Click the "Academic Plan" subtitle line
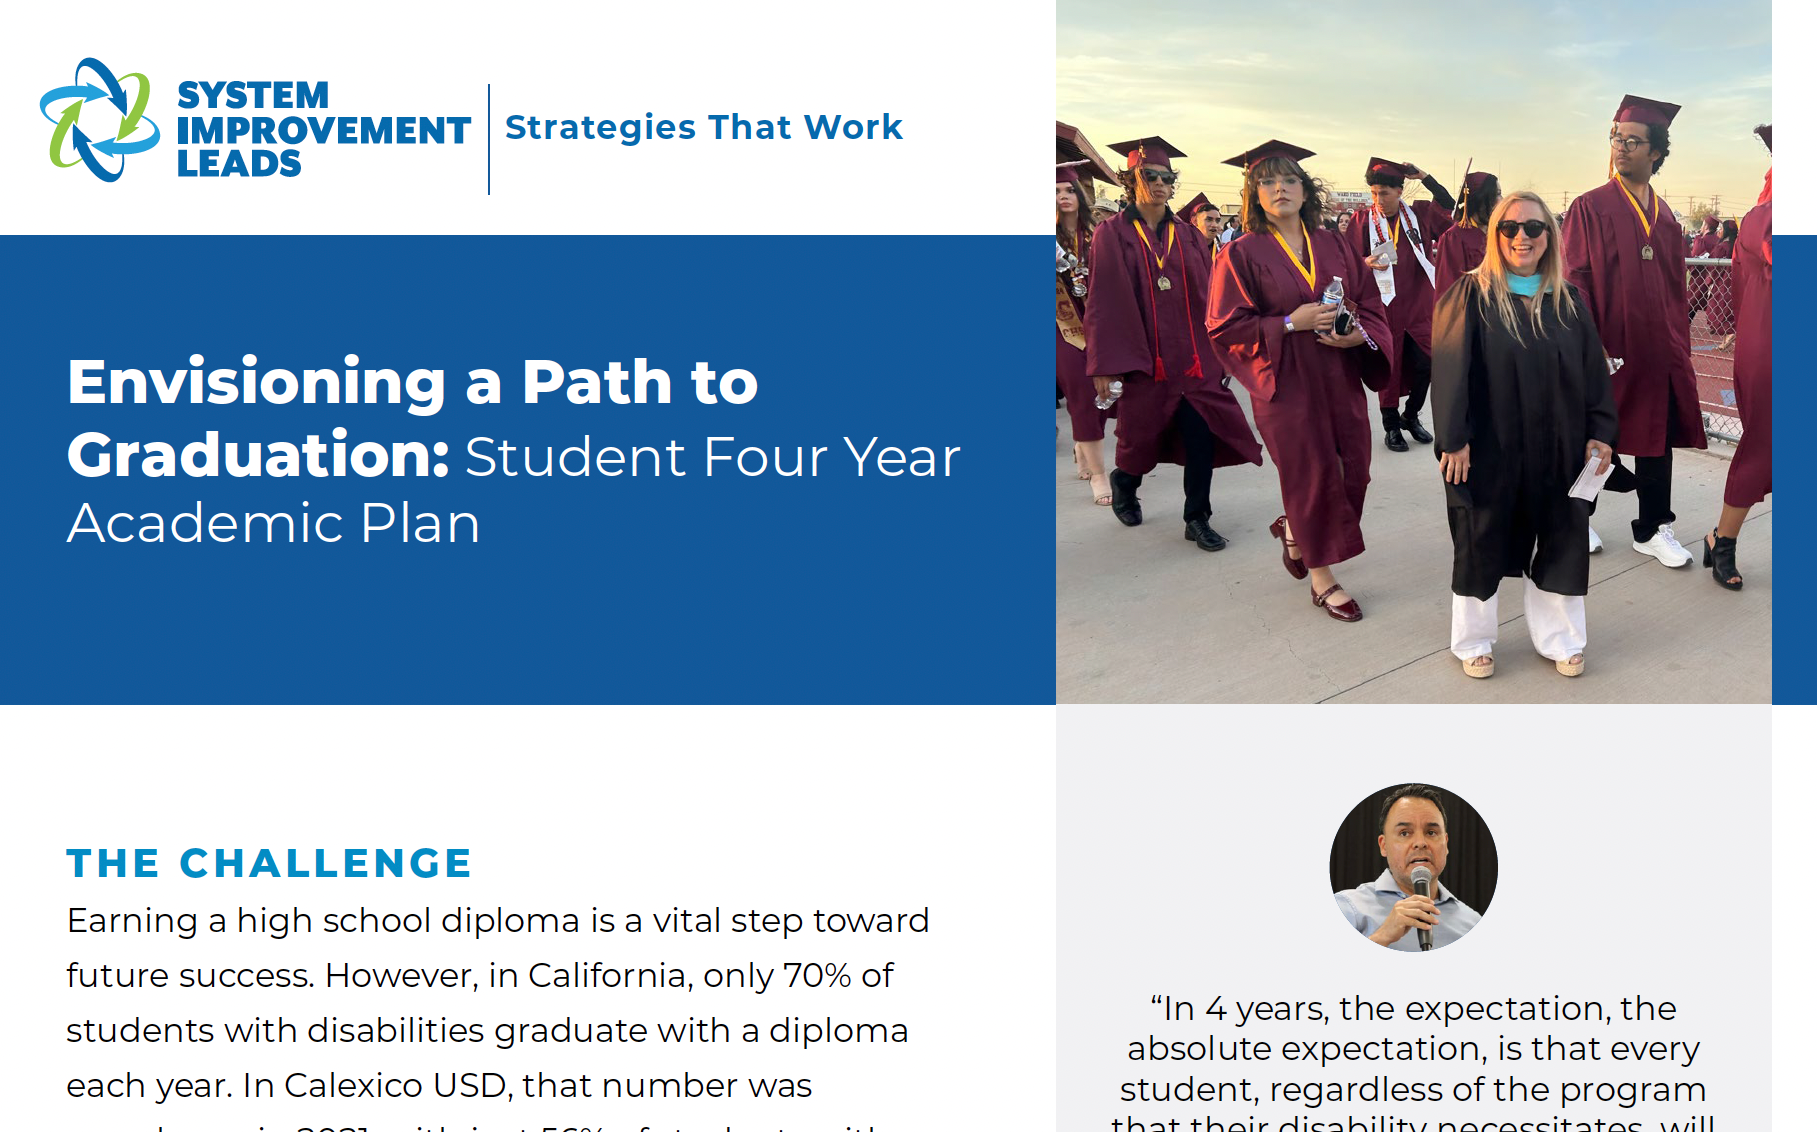The height and width of the screenshot is (1132, 1817). (x=273, y=523)
